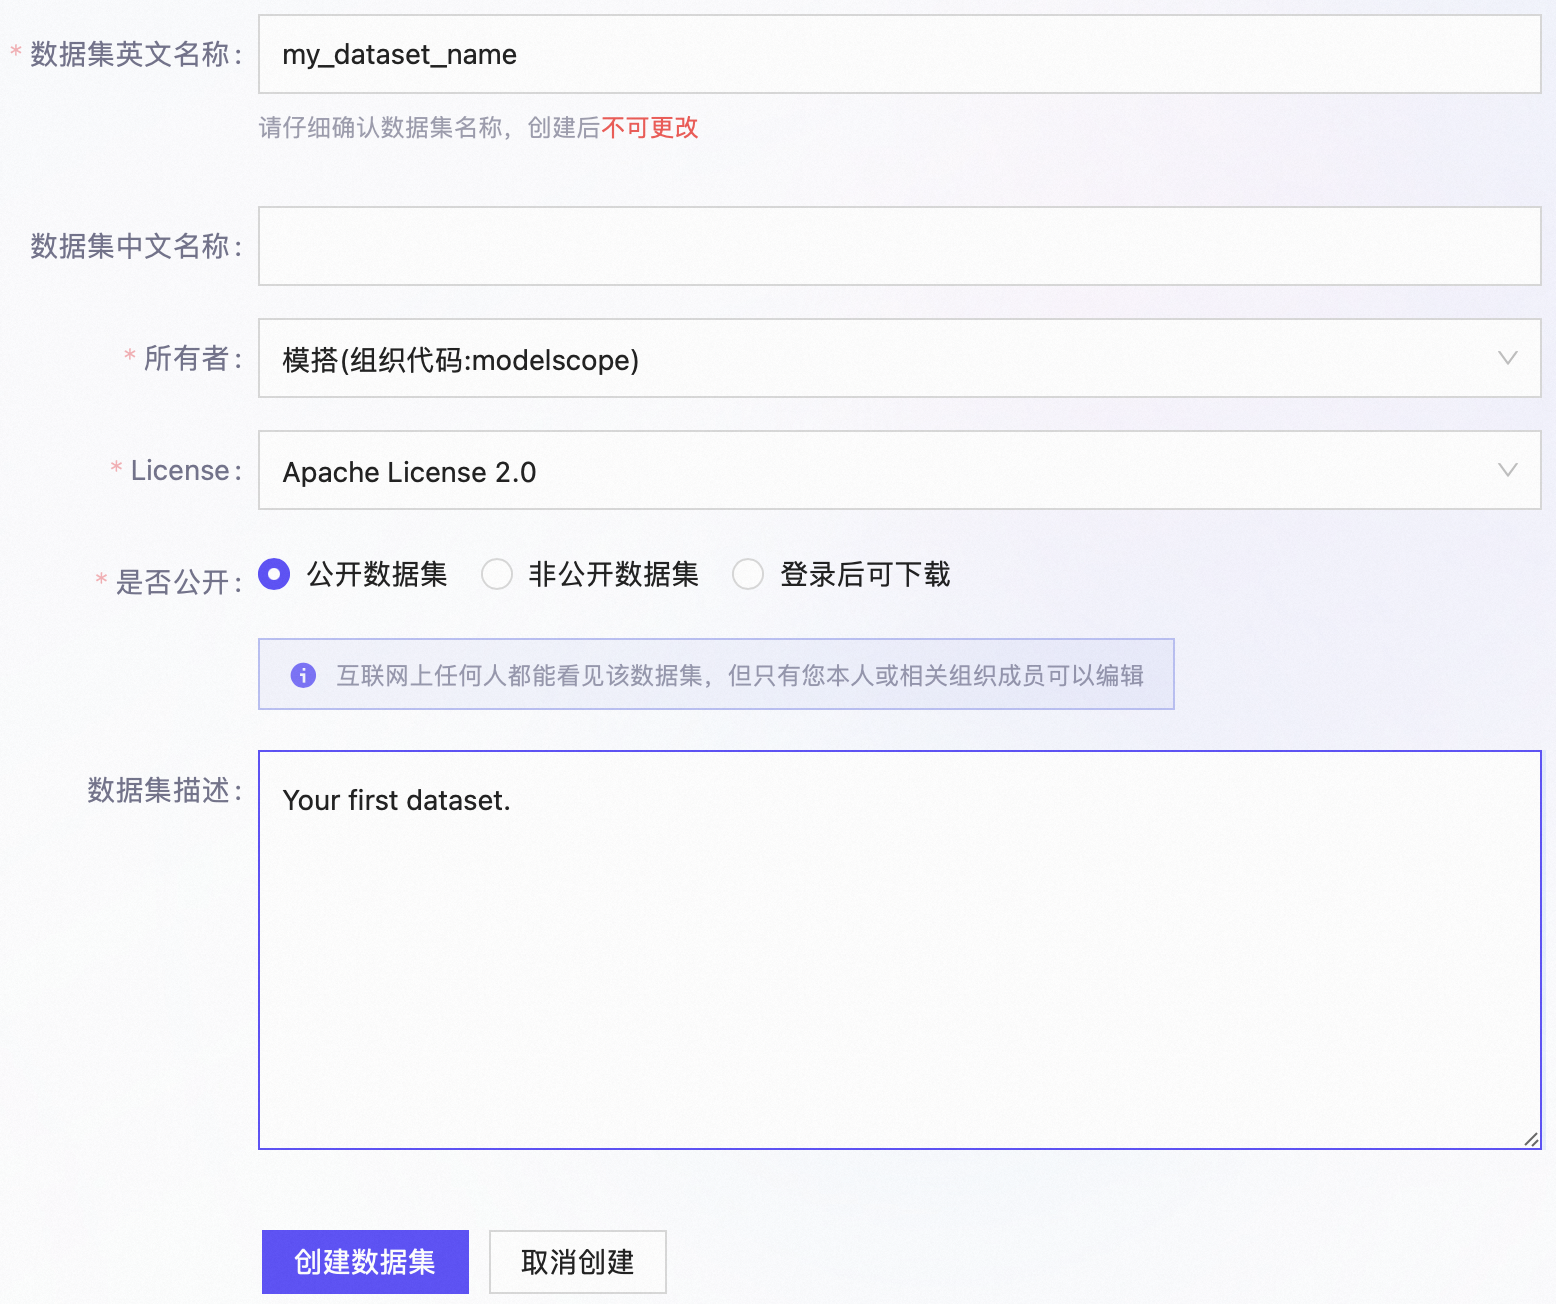Click the info icon in the visibility notice
Image resolution: width=1556 pixels, height=1304 pixels.
point(303,675)
